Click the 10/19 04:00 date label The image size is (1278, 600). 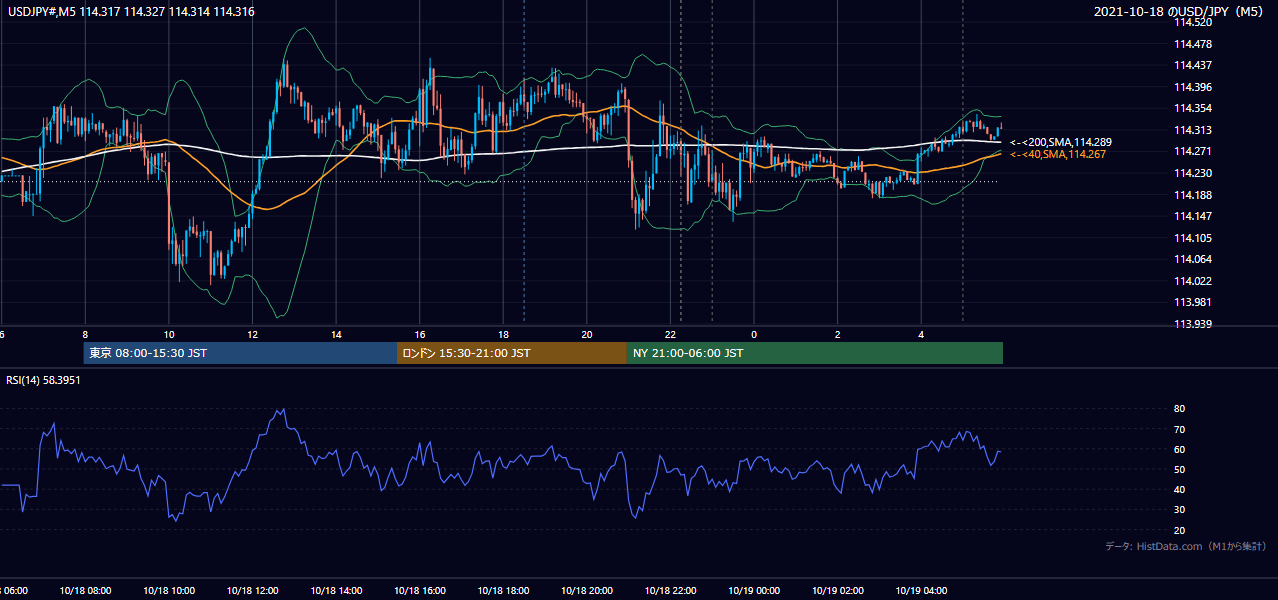(921, 591)
